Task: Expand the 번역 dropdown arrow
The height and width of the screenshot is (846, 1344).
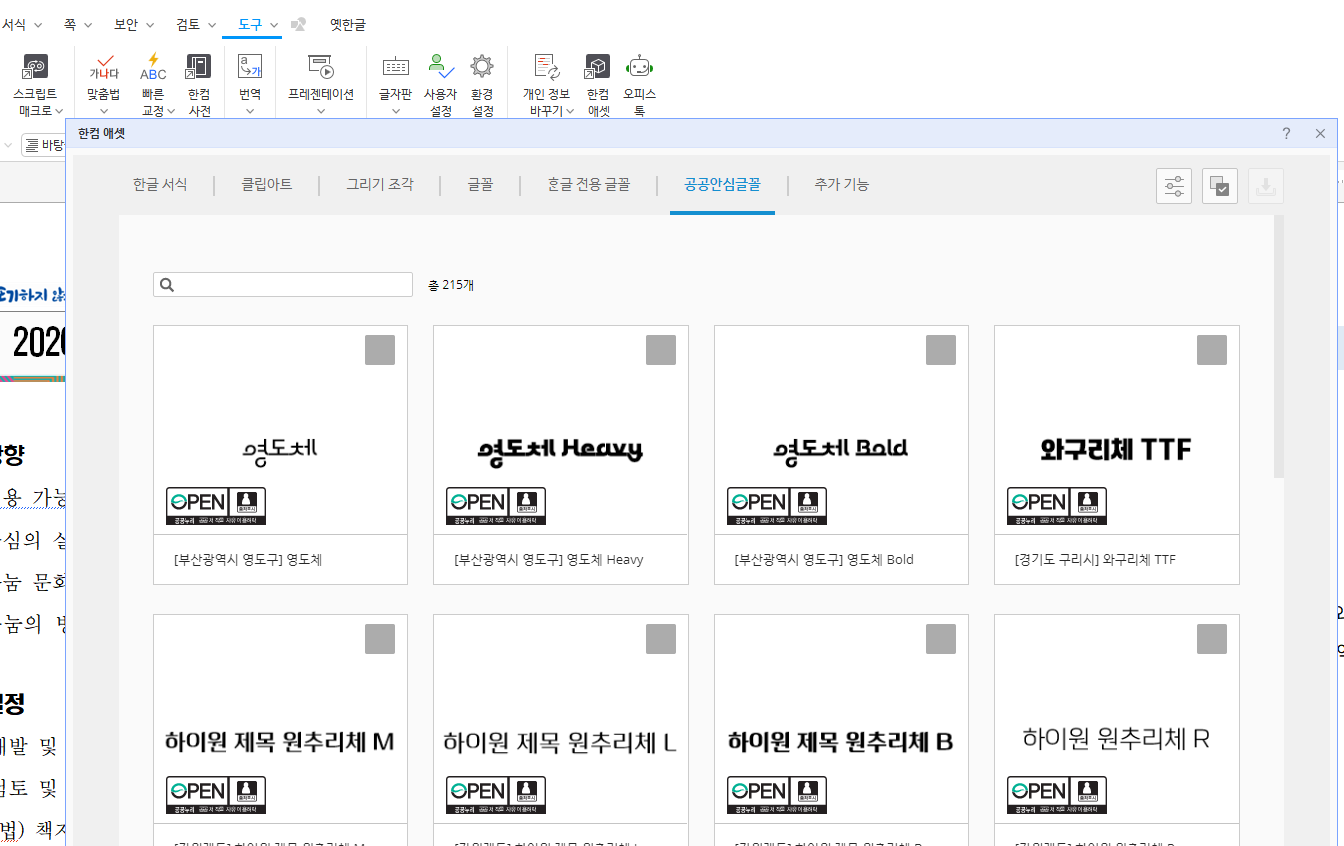Action: coord(250,111)
